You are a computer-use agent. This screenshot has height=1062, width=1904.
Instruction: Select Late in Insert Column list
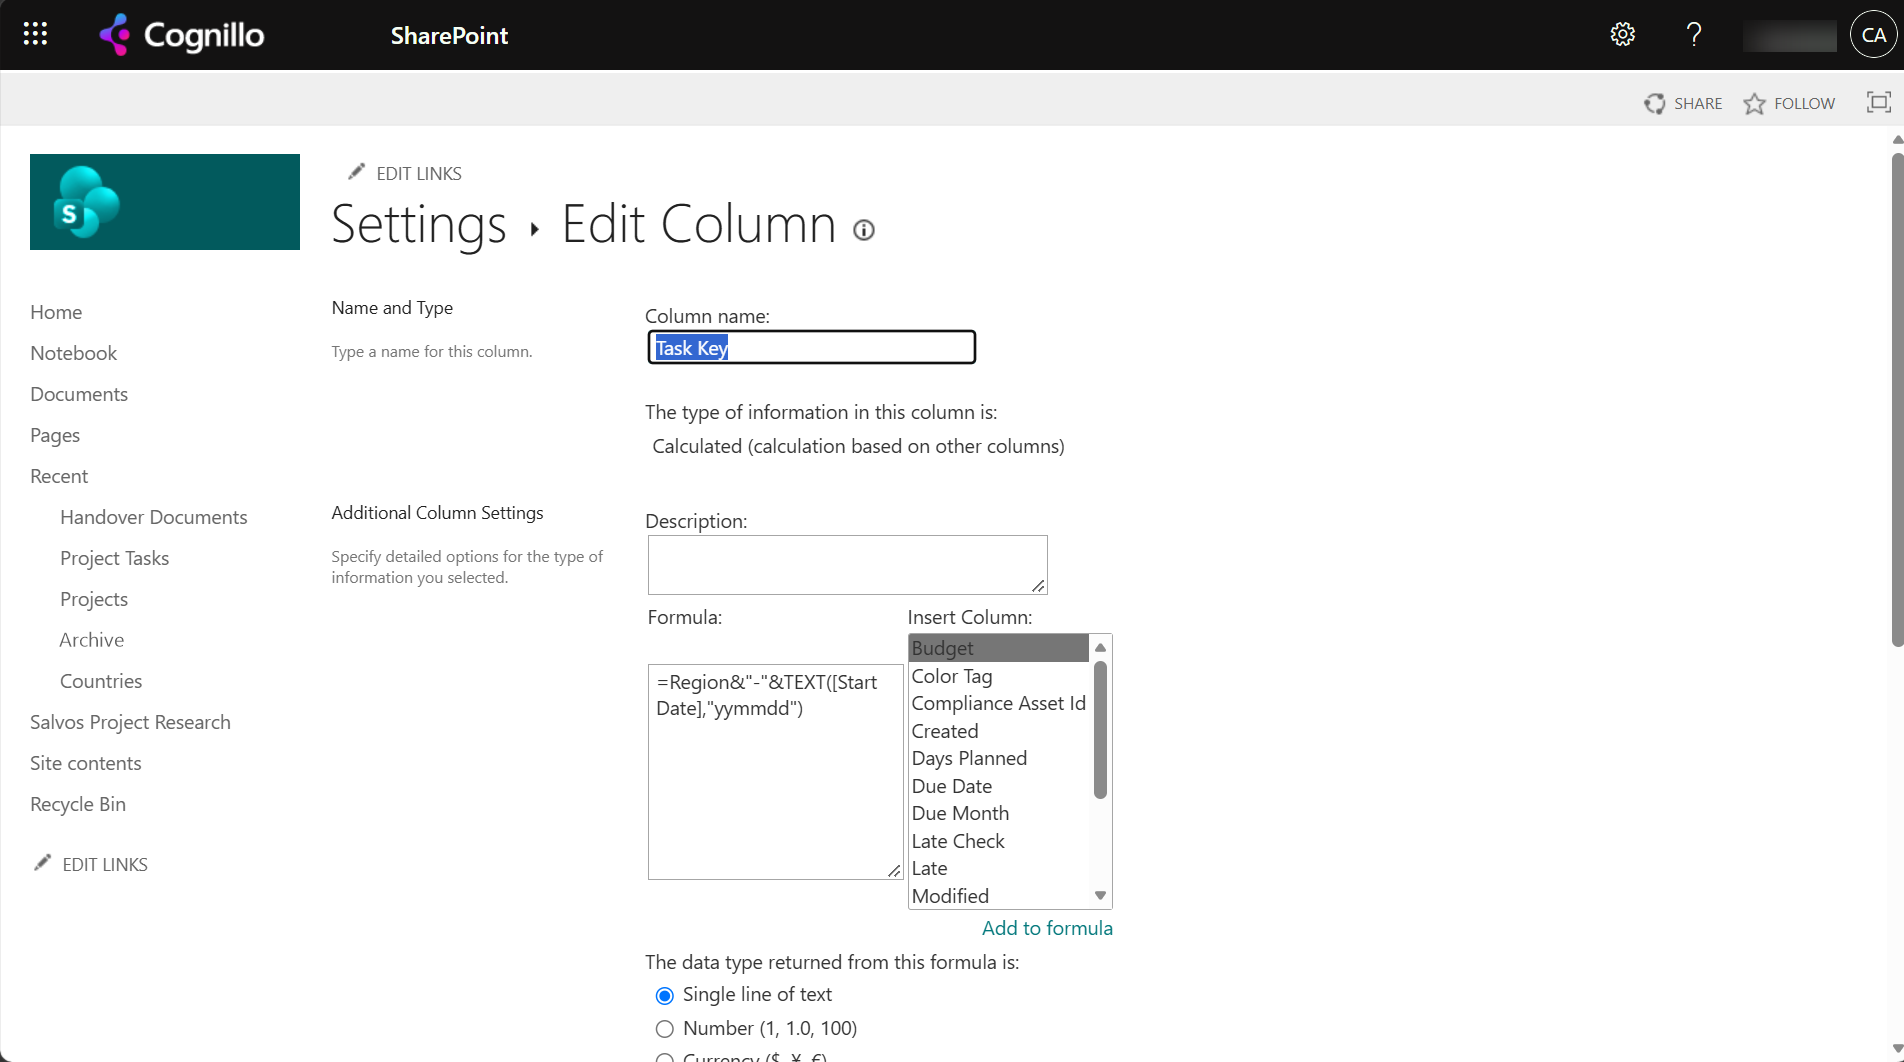pyautogui.click(x=998, y=868)
